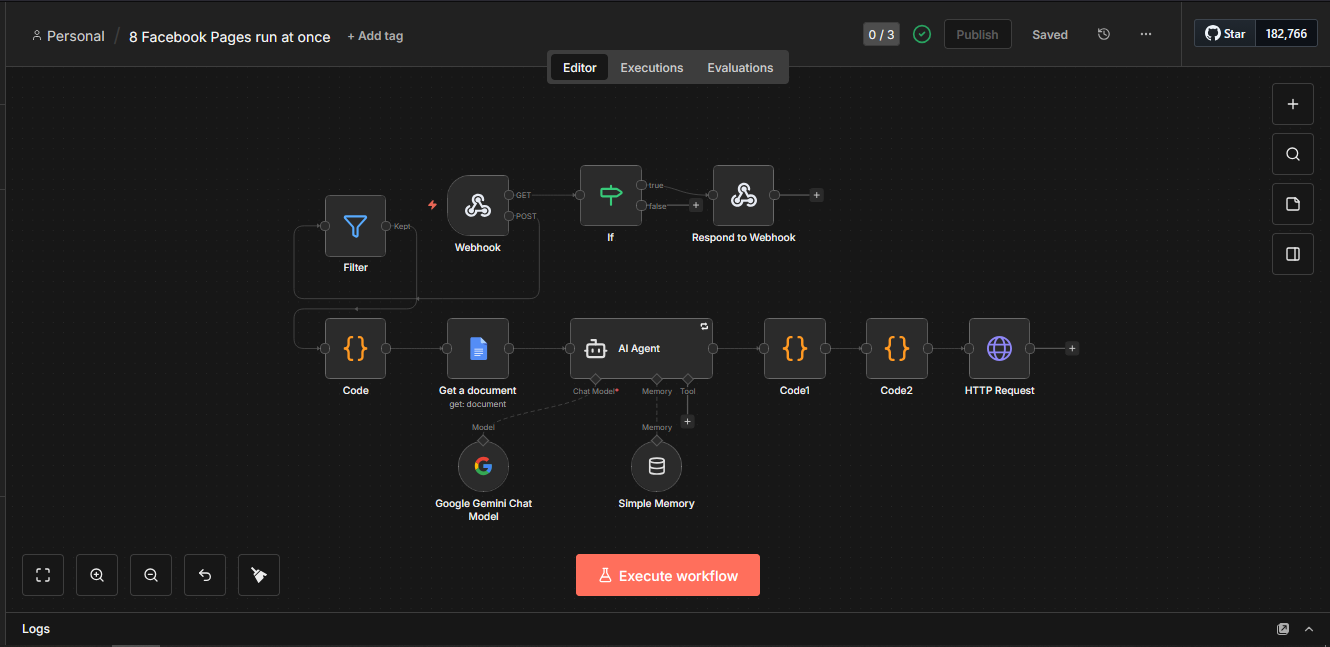The height and width of the screenshot is (647, 1330).
Task: Select the Webhook trigger node
Action: (x=478, y=206)
